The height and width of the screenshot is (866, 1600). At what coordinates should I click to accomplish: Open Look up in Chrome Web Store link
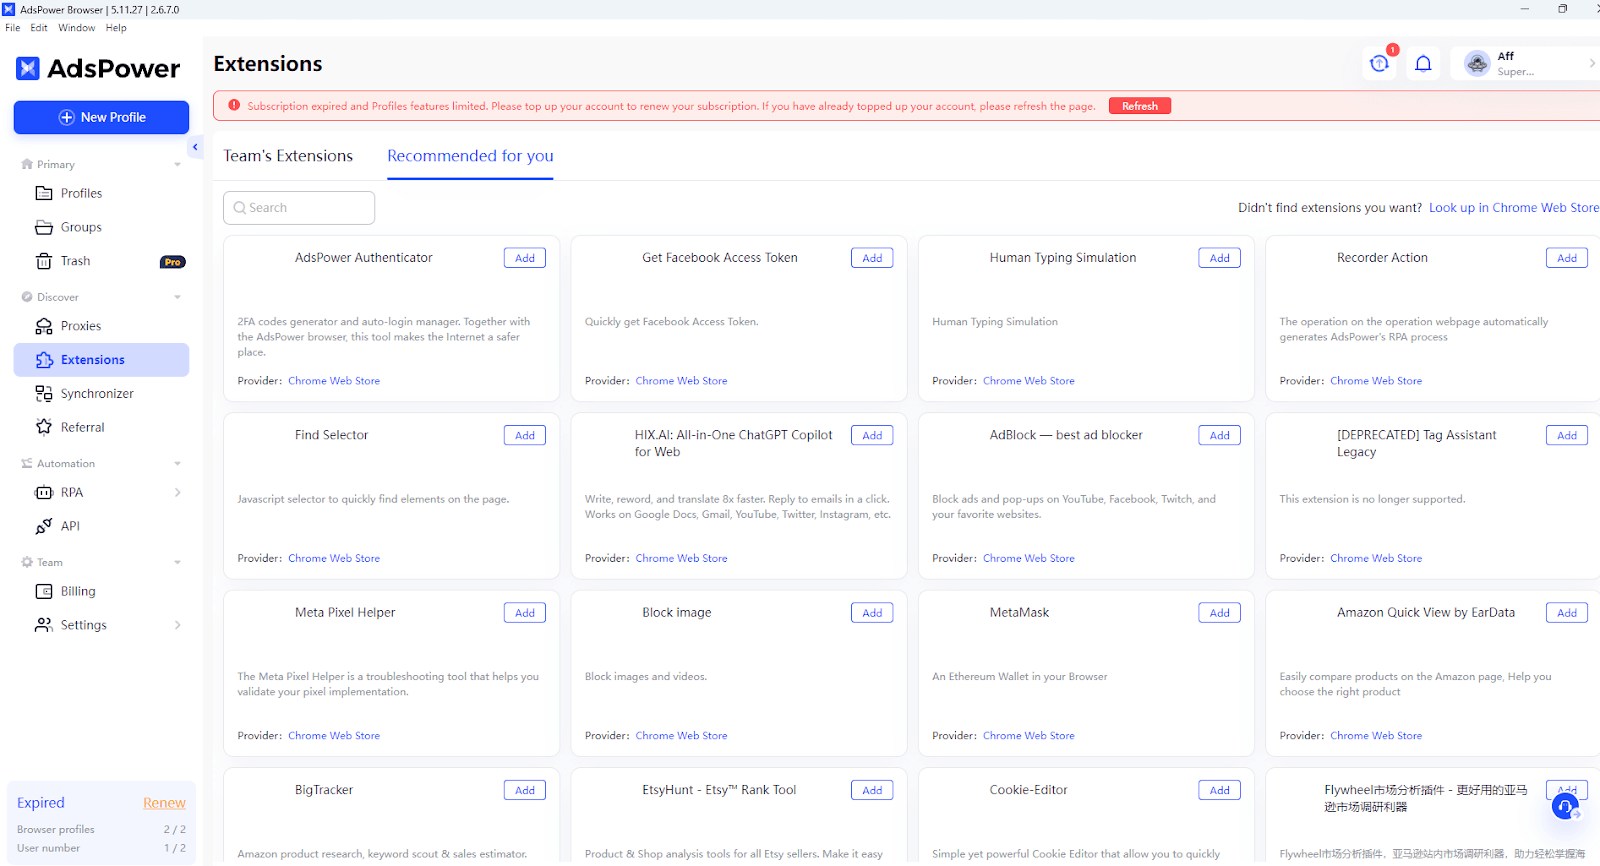coord(1513,208)
